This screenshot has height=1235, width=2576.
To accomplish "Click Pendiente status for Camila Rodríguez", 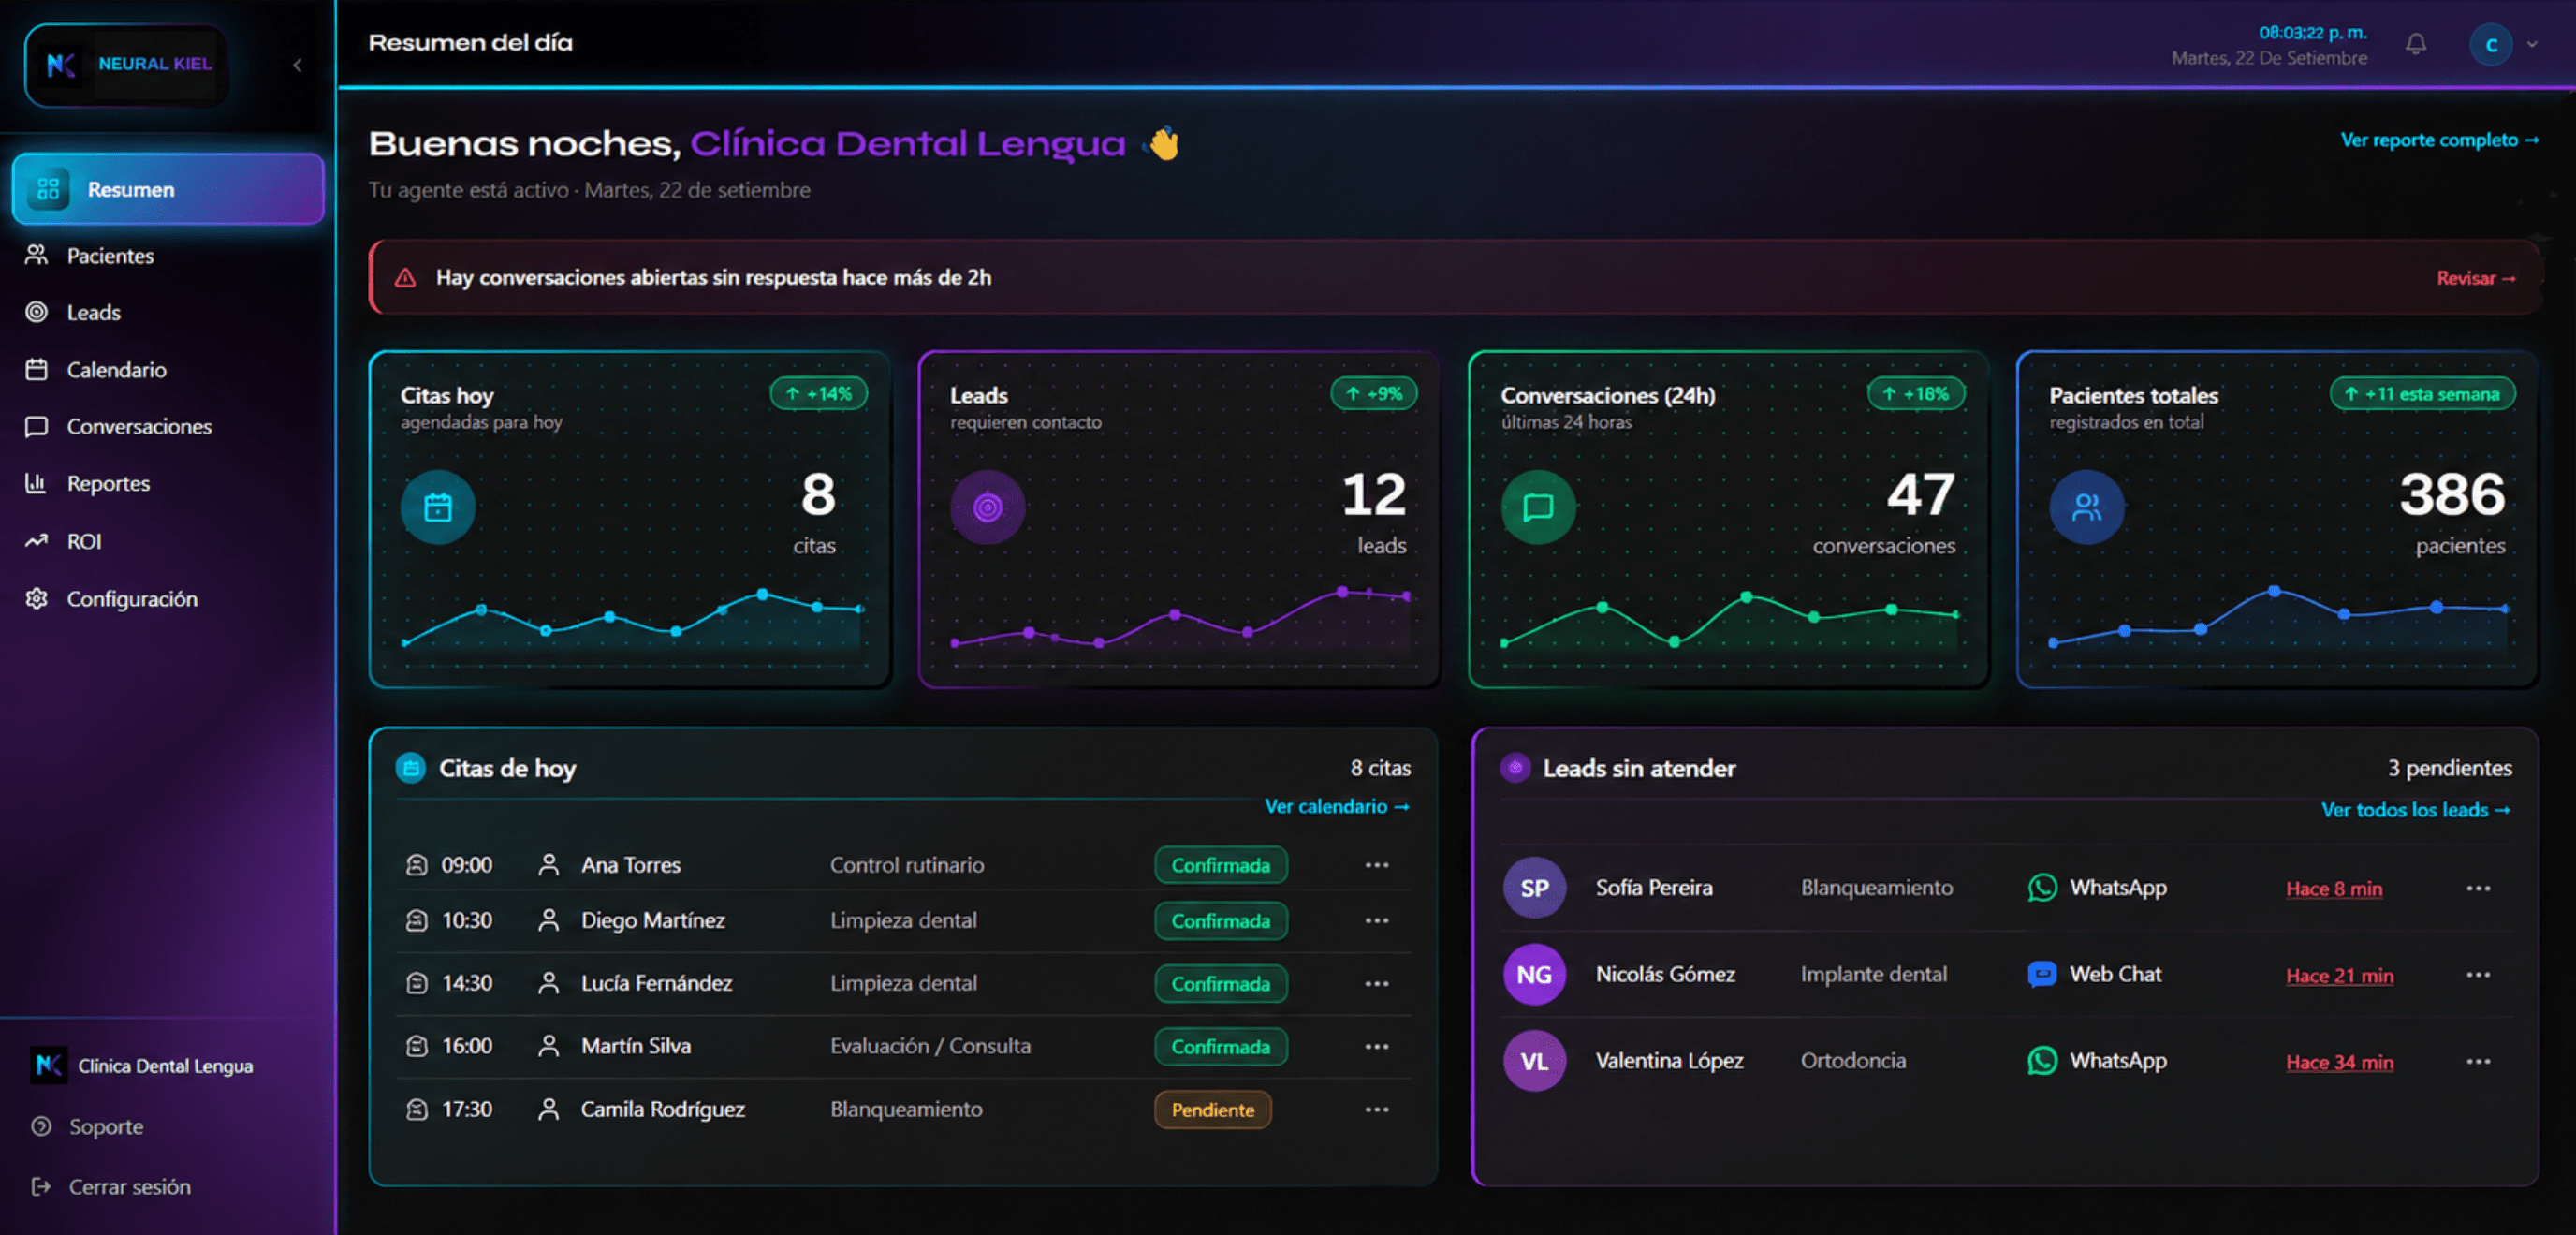I will [1213, 1110].
